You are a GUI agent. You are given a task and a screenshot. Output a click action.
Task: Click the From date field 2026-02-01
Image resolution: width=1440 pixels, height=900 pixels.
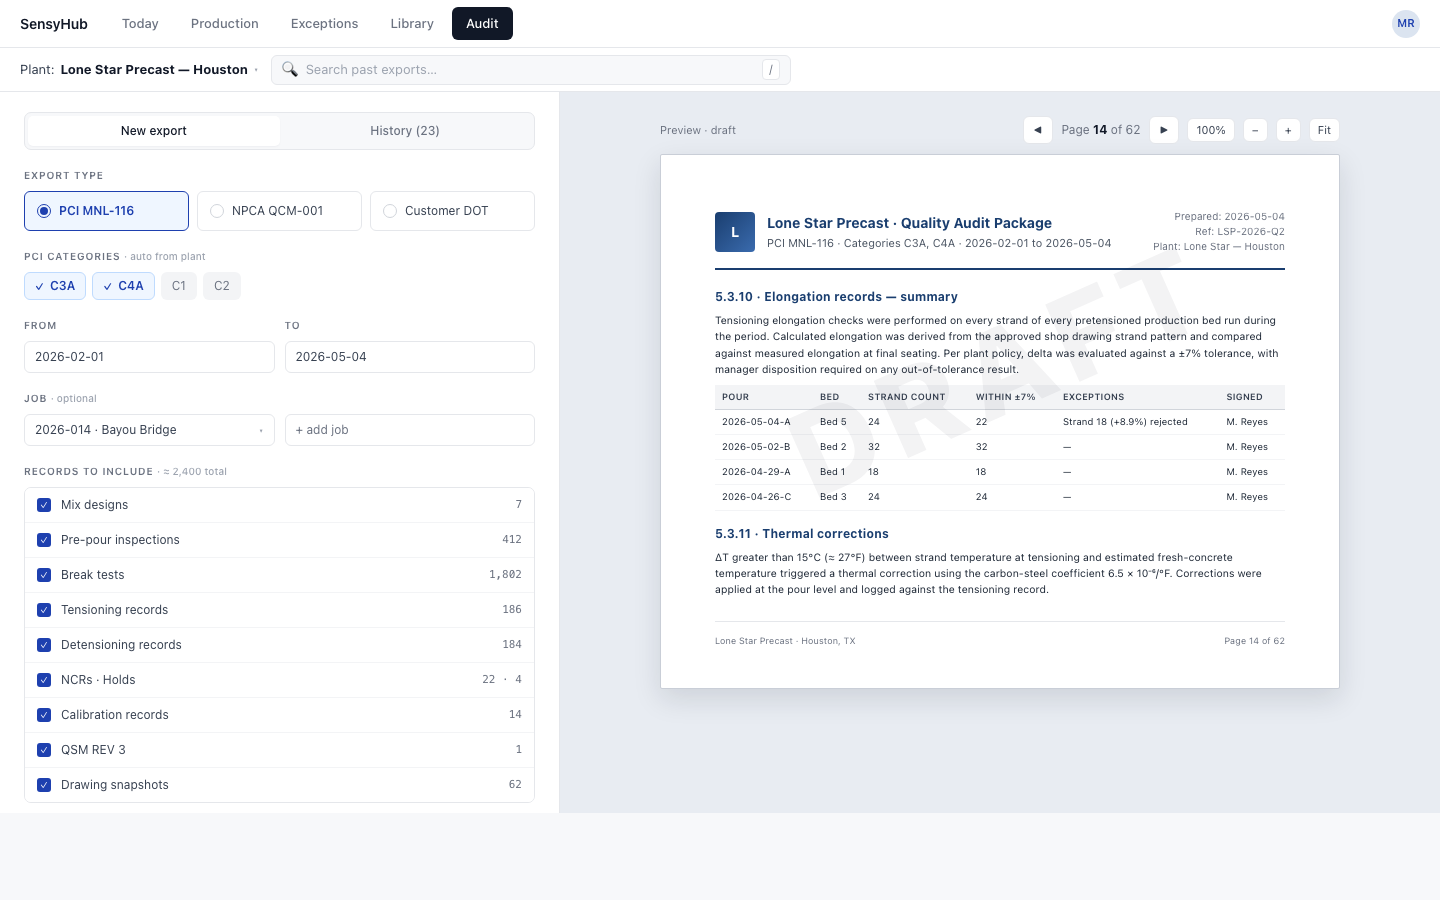click(149, 357)
